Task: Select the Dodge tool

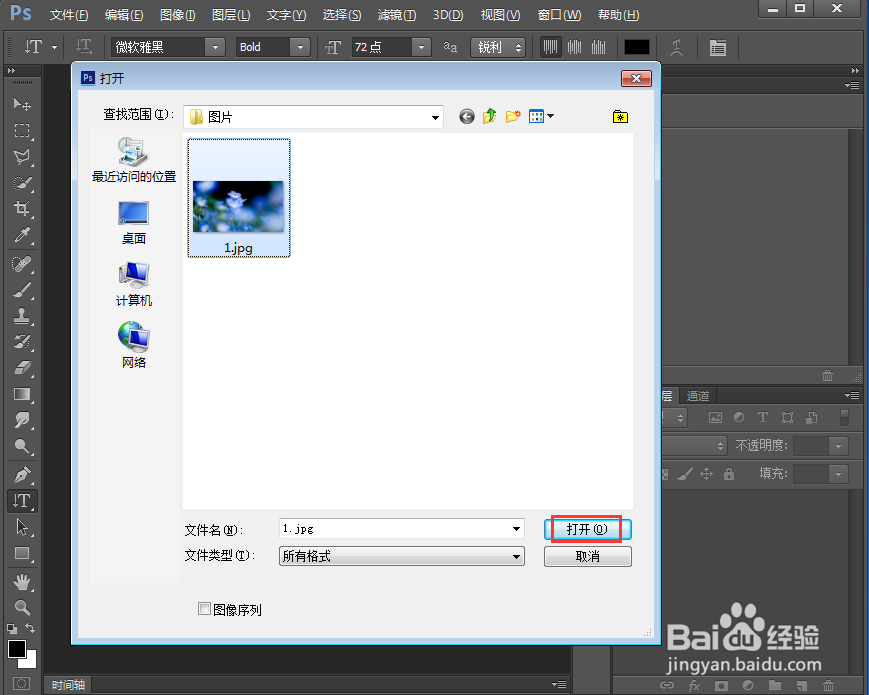Action: click(22, 446)
